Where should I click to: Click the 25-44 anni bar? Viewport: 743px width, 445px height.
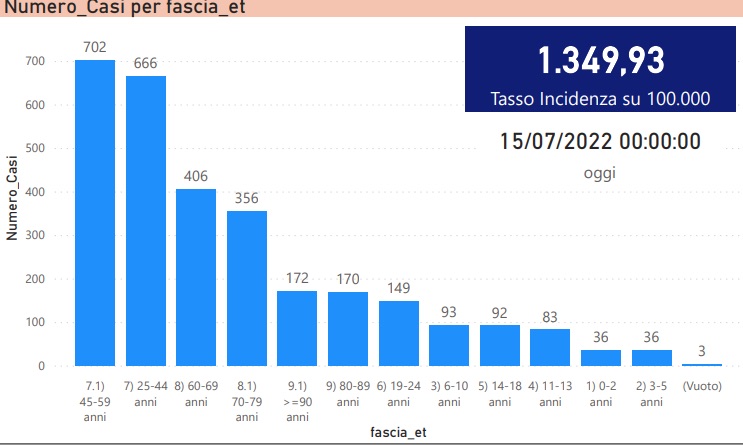click(x=146, y=220)
